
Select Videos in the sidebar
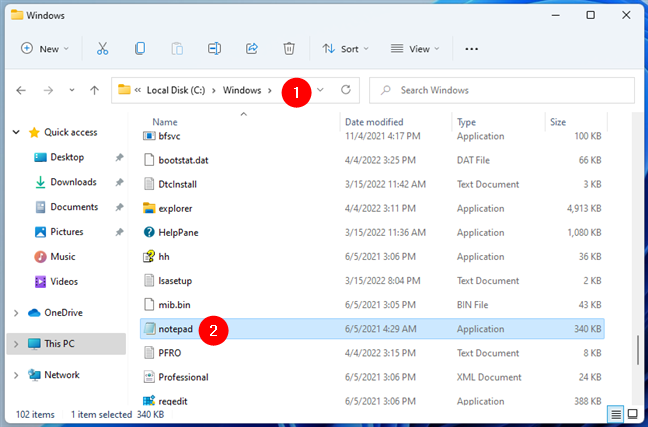coord(64,281)
